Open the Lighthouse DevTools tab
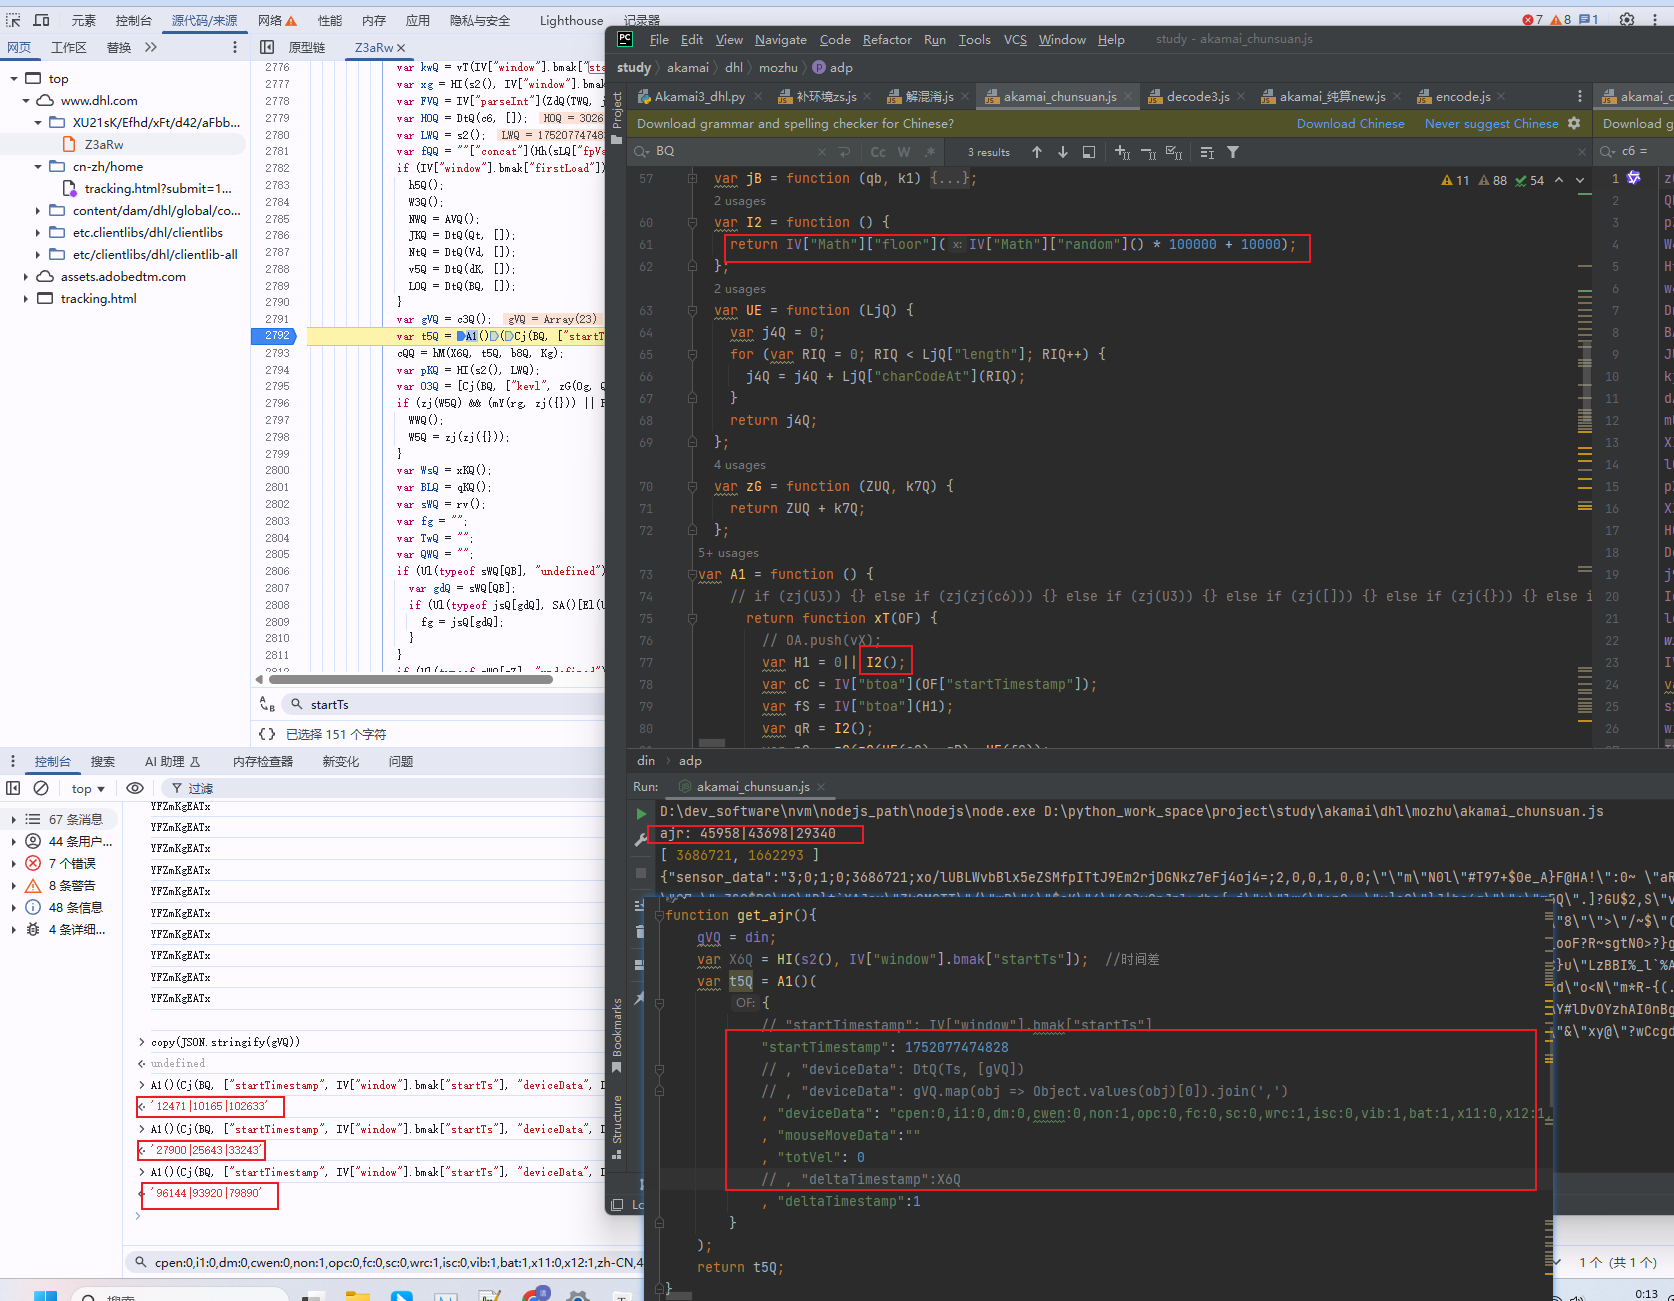 (571, 20)
